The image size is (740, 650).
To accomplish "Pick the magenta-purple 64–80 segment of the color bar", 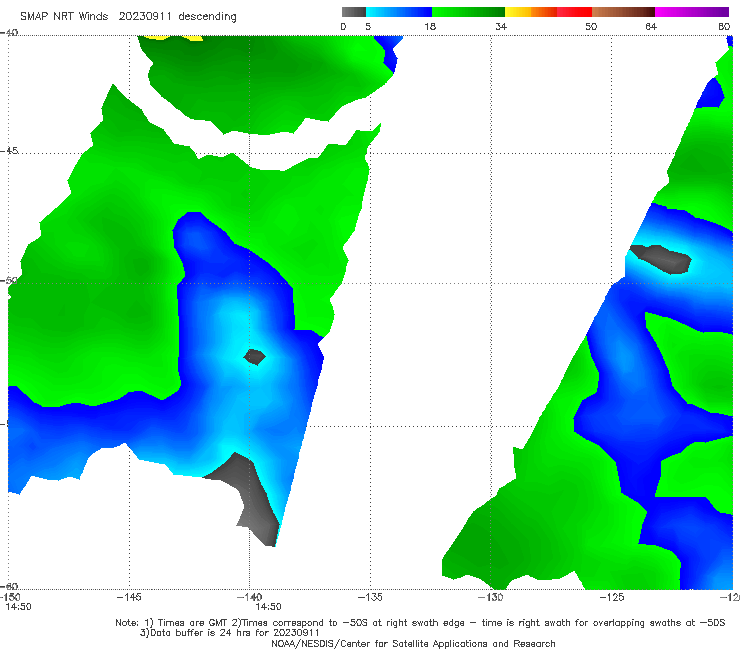I will tap(692, 12).
